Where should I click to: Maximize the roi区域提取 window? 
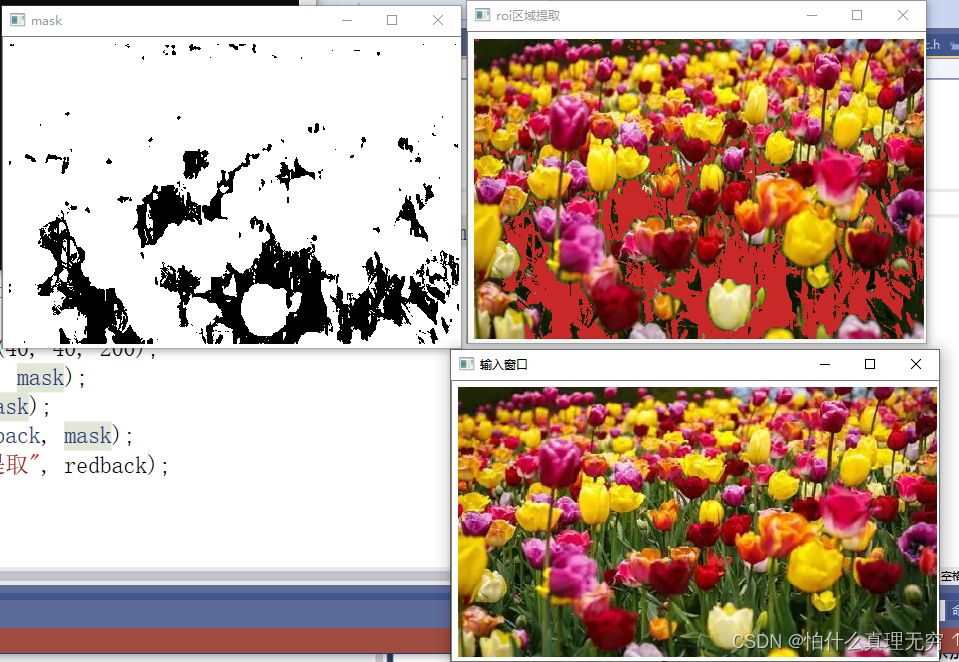[857, 15]
